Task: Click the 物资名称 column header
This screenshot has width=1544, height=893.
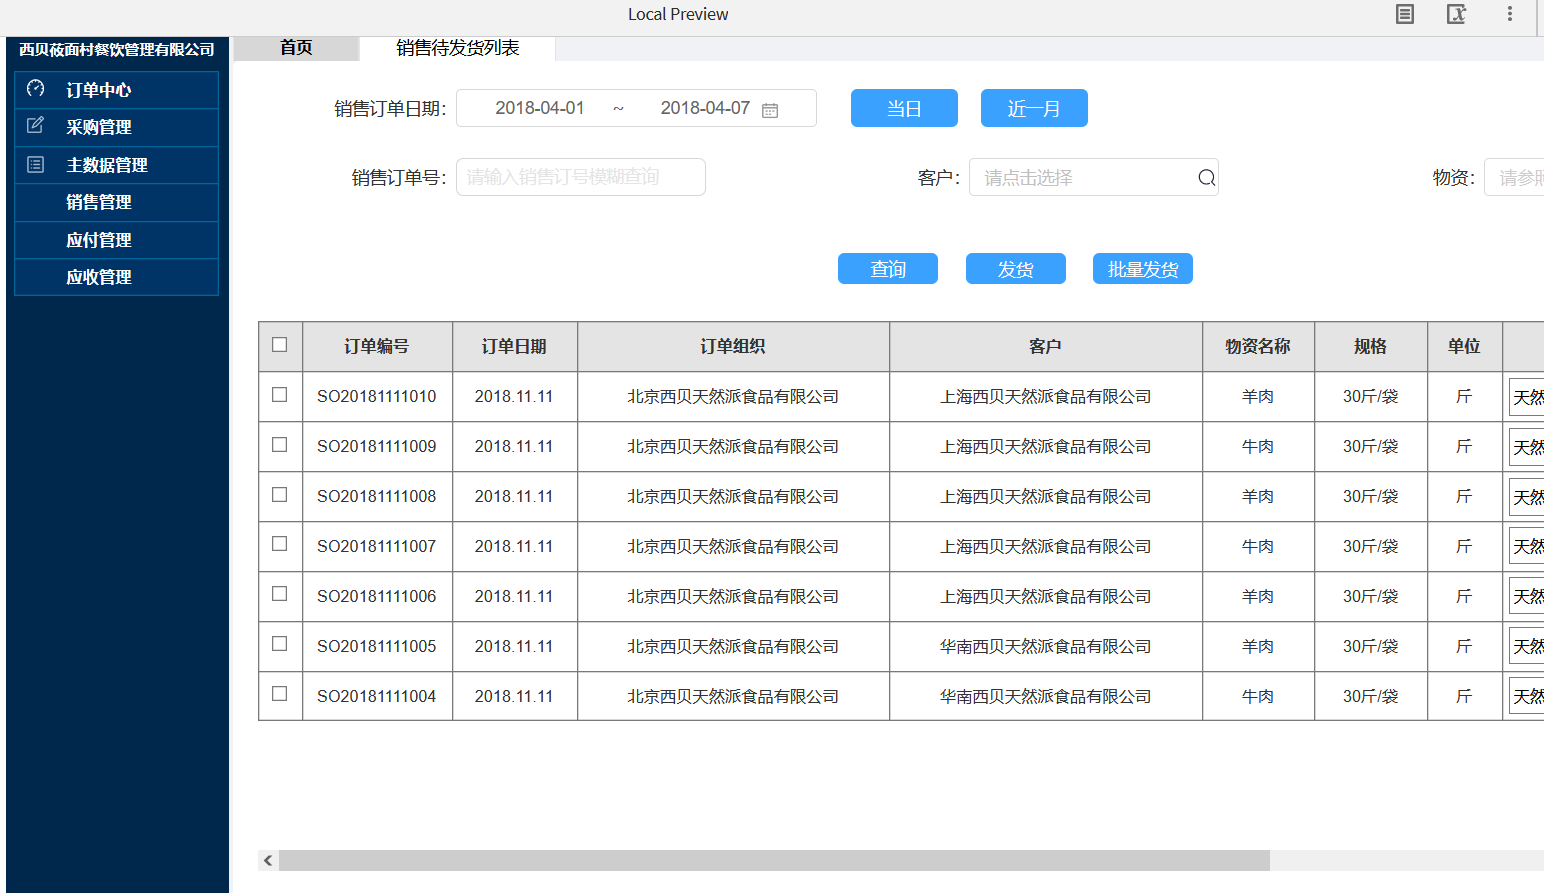Action: (x=1258, y=346)
